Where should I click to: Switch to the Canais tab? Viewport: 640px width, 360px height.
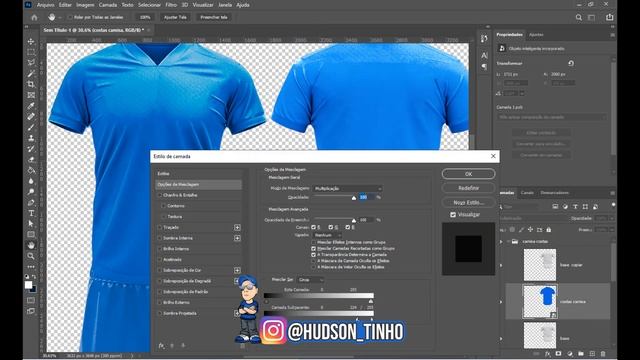coord(527,193)
